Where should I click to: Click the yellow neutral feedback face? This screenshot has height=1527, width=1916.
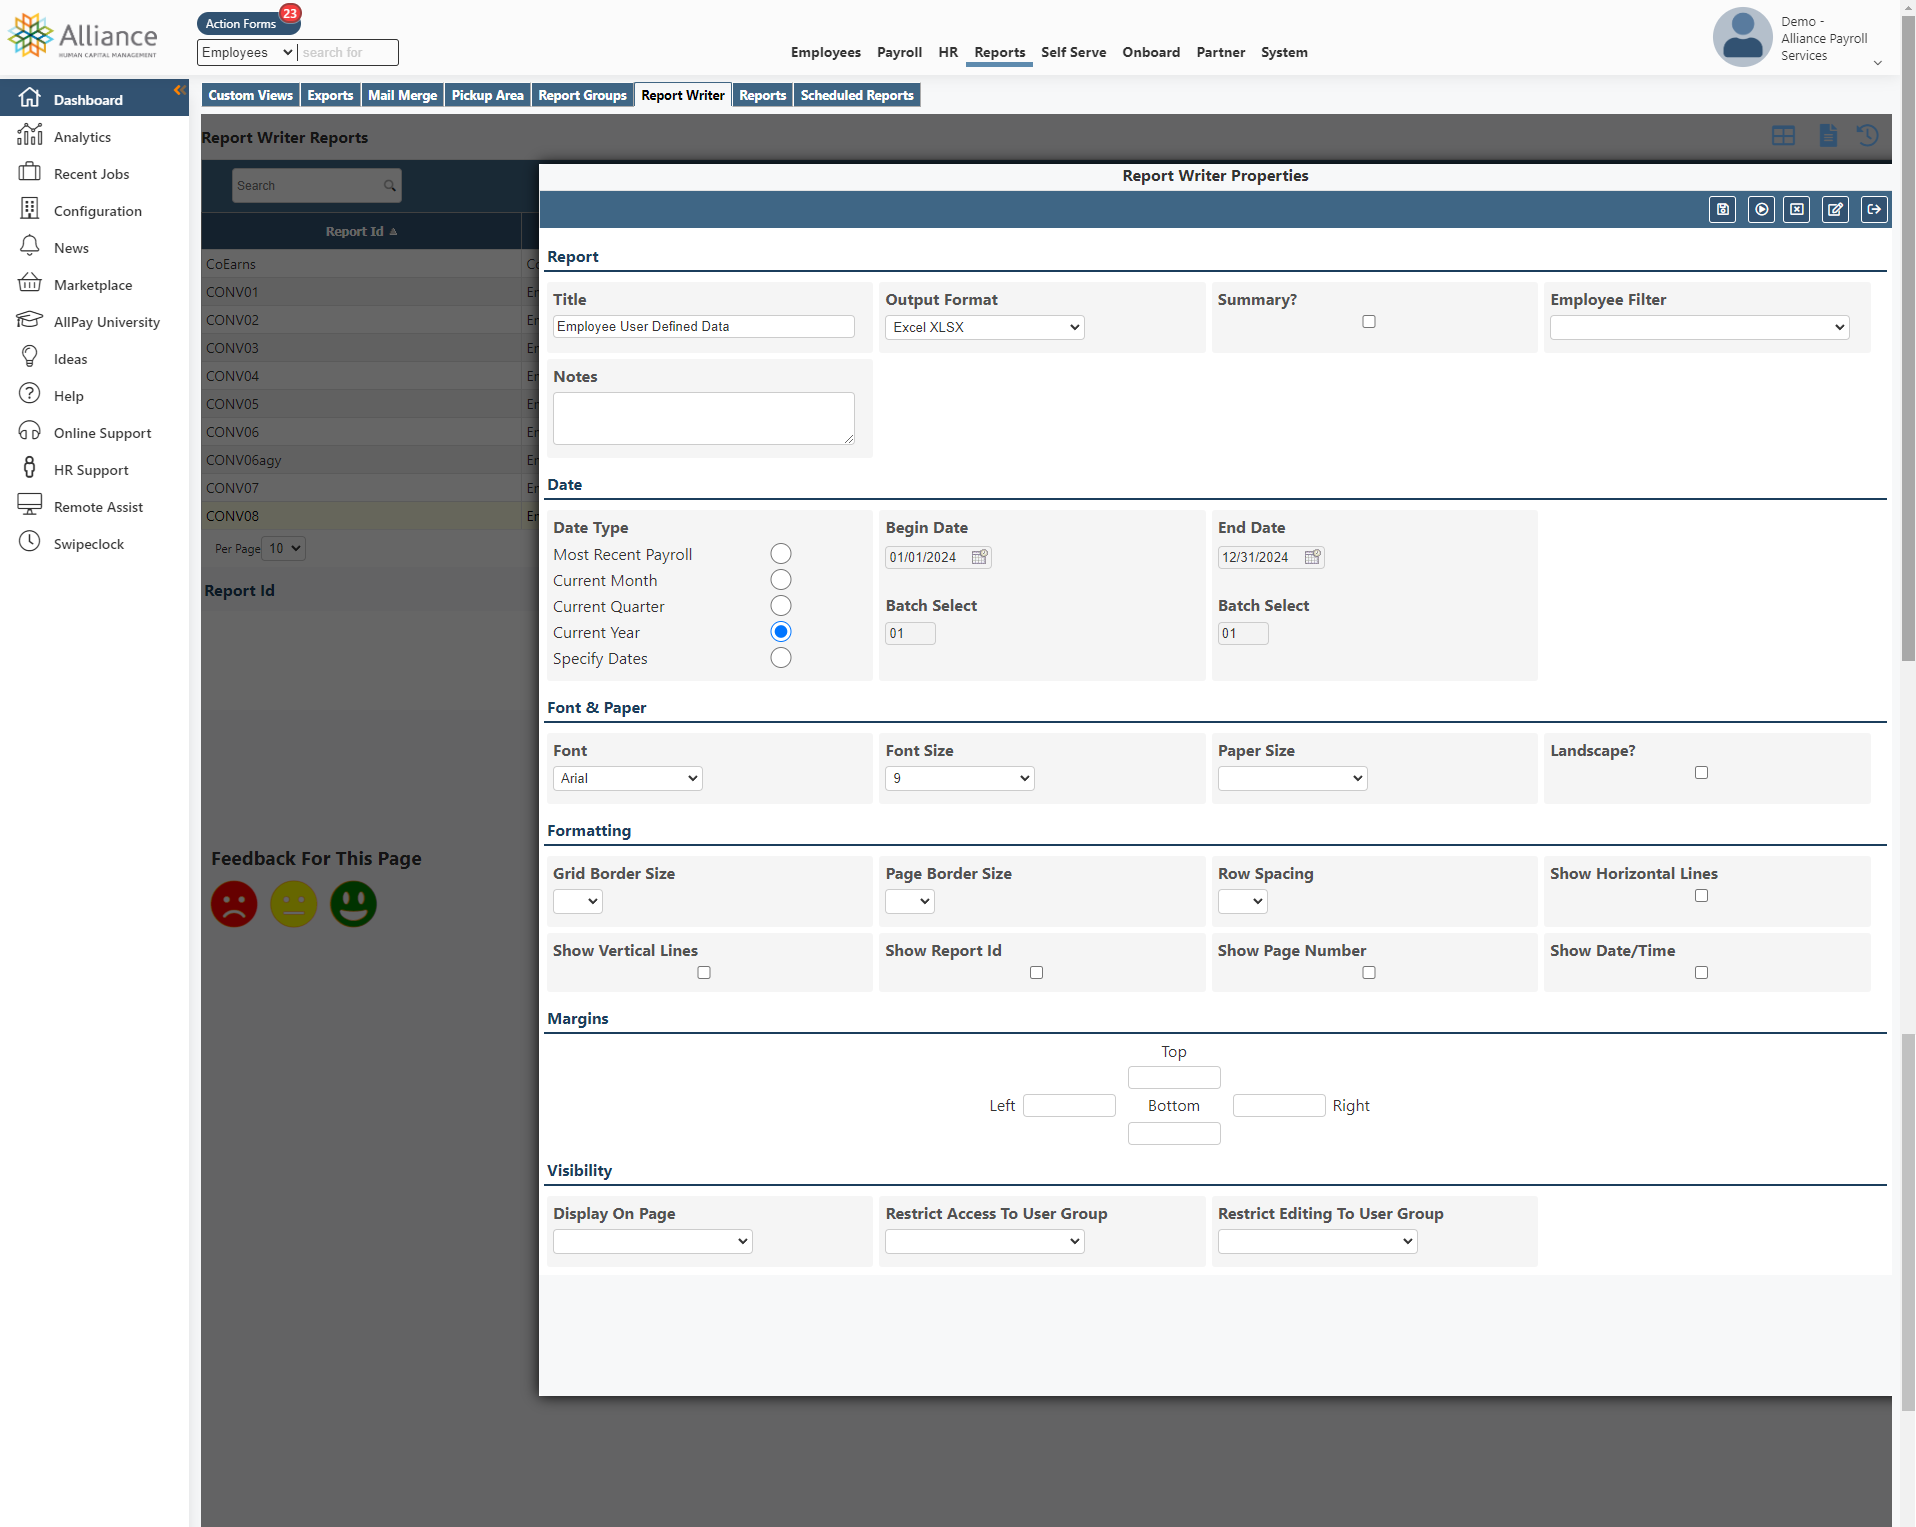[294, 904]
